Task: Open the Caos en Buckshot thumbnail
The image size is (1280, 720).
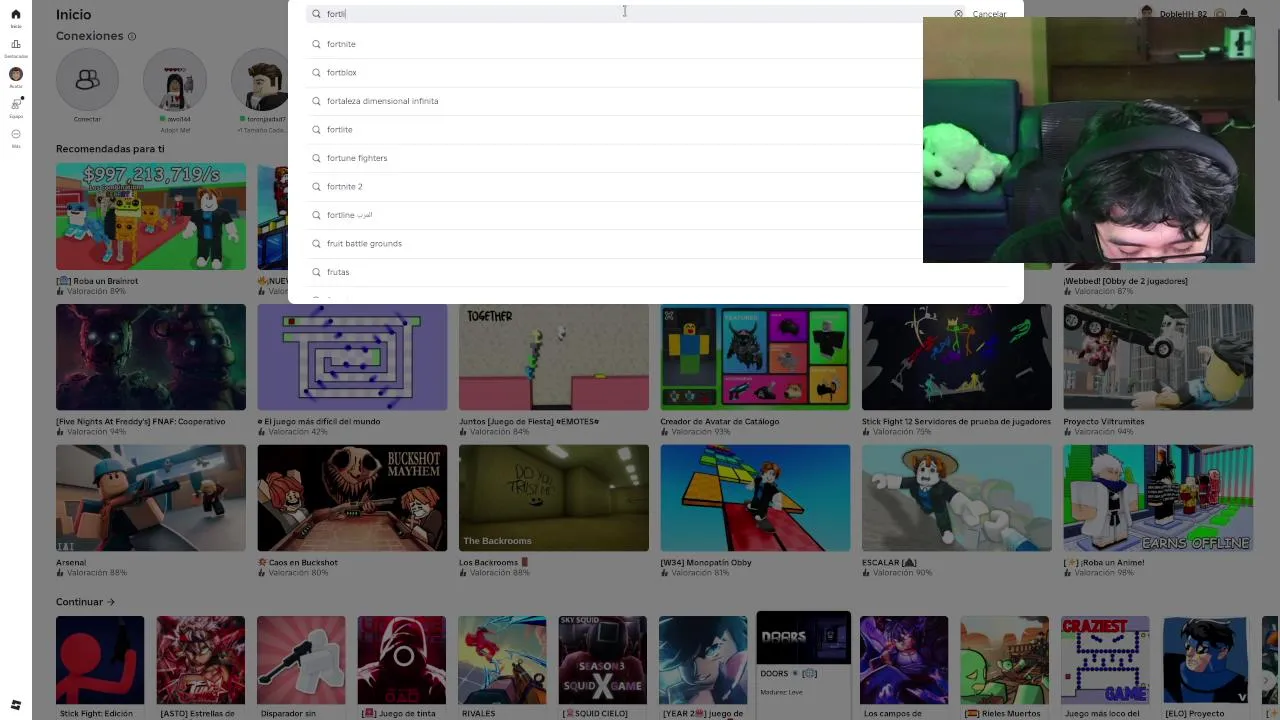Action: click(352, 498)
